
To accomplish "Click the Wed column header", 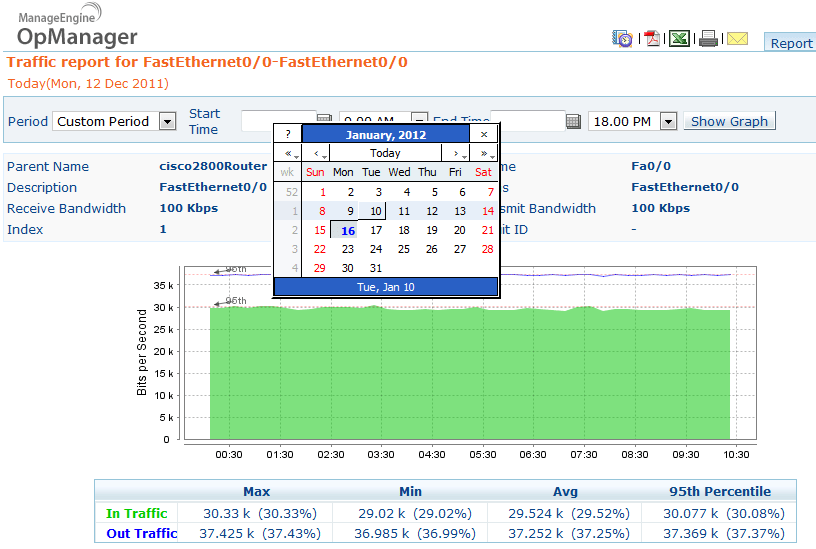I will pos(399,172).
